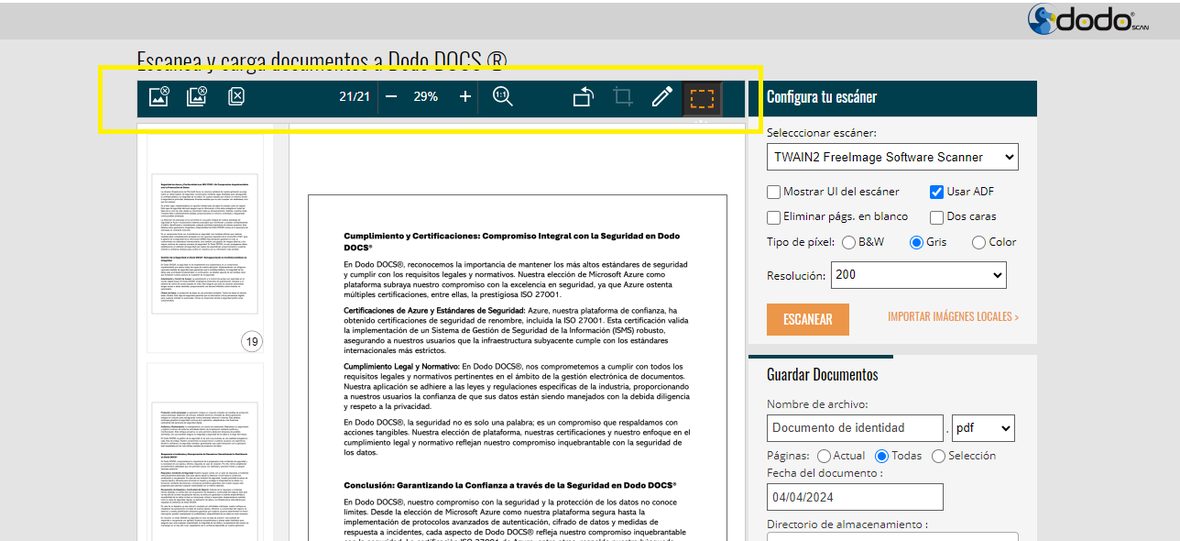Click the 29% zoom value

coord(426,96)
